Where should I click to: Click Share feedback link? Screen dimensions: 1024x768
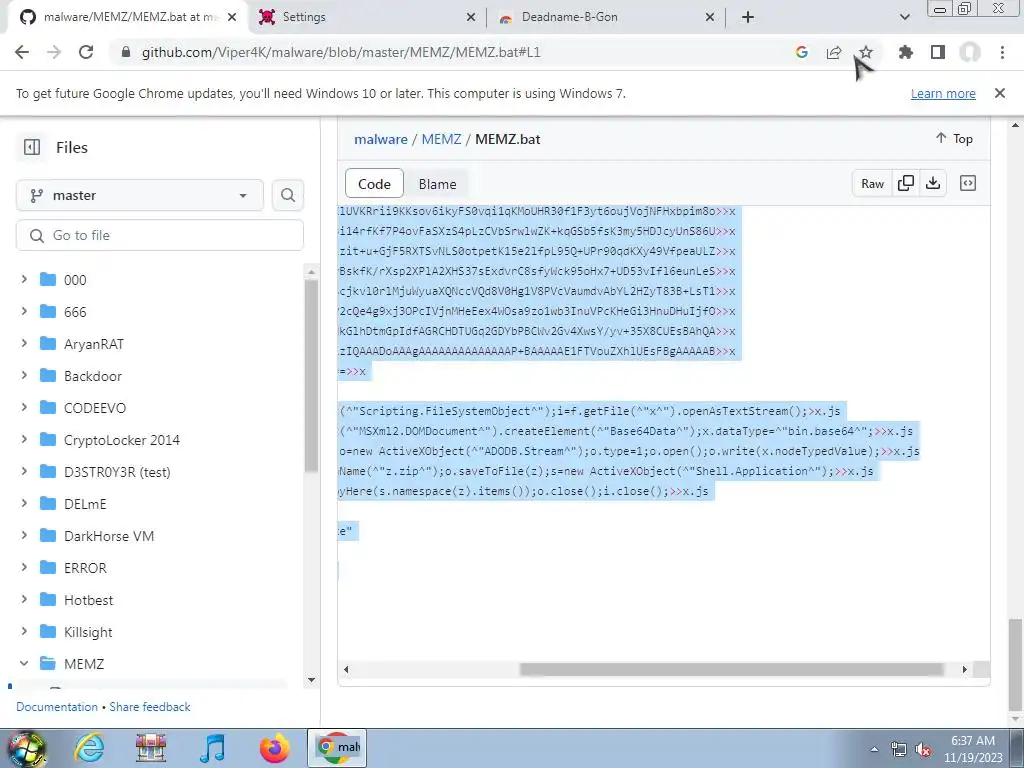tap(150, 707)
